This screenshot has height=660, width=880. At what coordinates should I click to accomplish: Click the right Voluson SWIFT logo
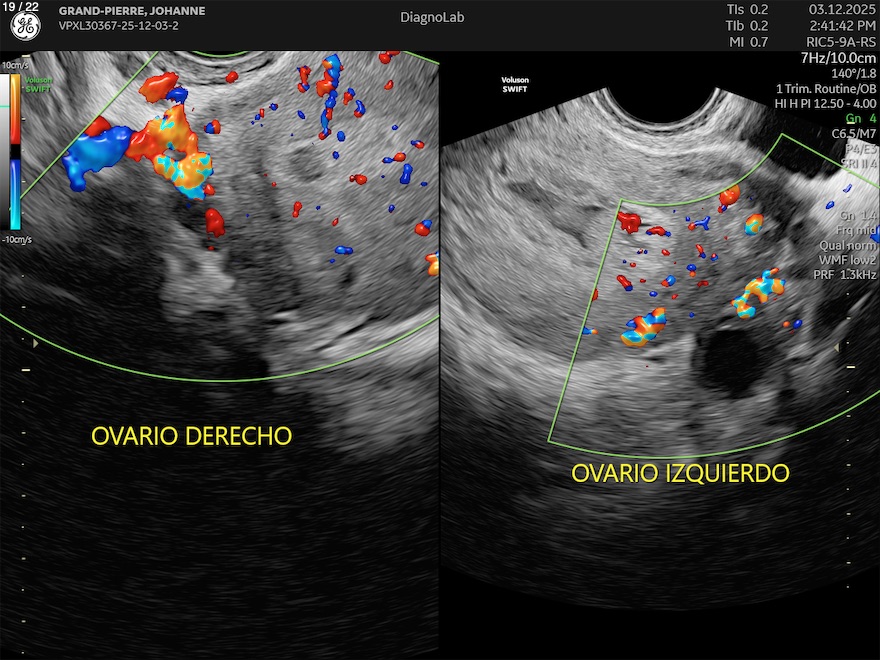click(x=513, y=85)
